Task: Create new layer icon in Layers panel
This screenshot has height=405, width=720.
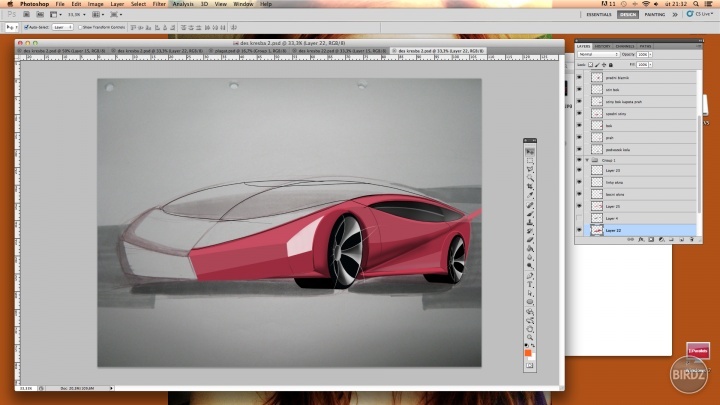Action: pos(681,240)
